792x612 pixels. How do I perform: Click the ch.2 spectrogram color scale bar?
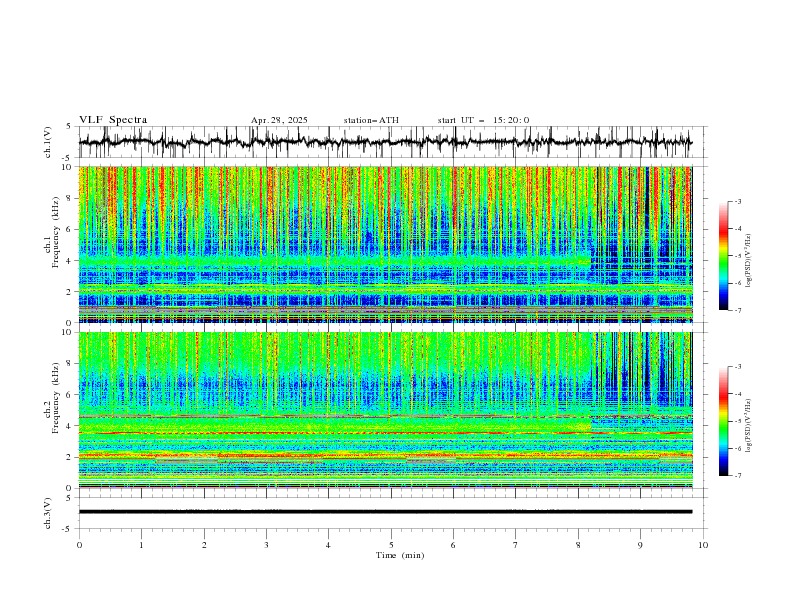723,421
